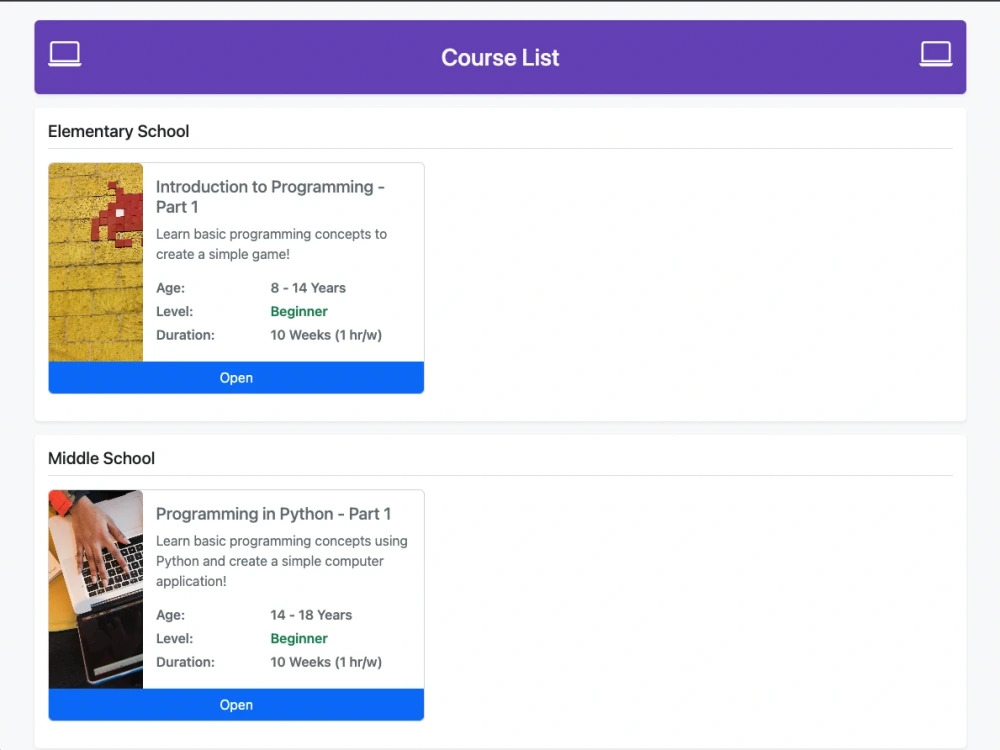Click the green Beginner level in Python course
The height and width of the screenshot is (750, 1000).
click(x=298, y=638)
